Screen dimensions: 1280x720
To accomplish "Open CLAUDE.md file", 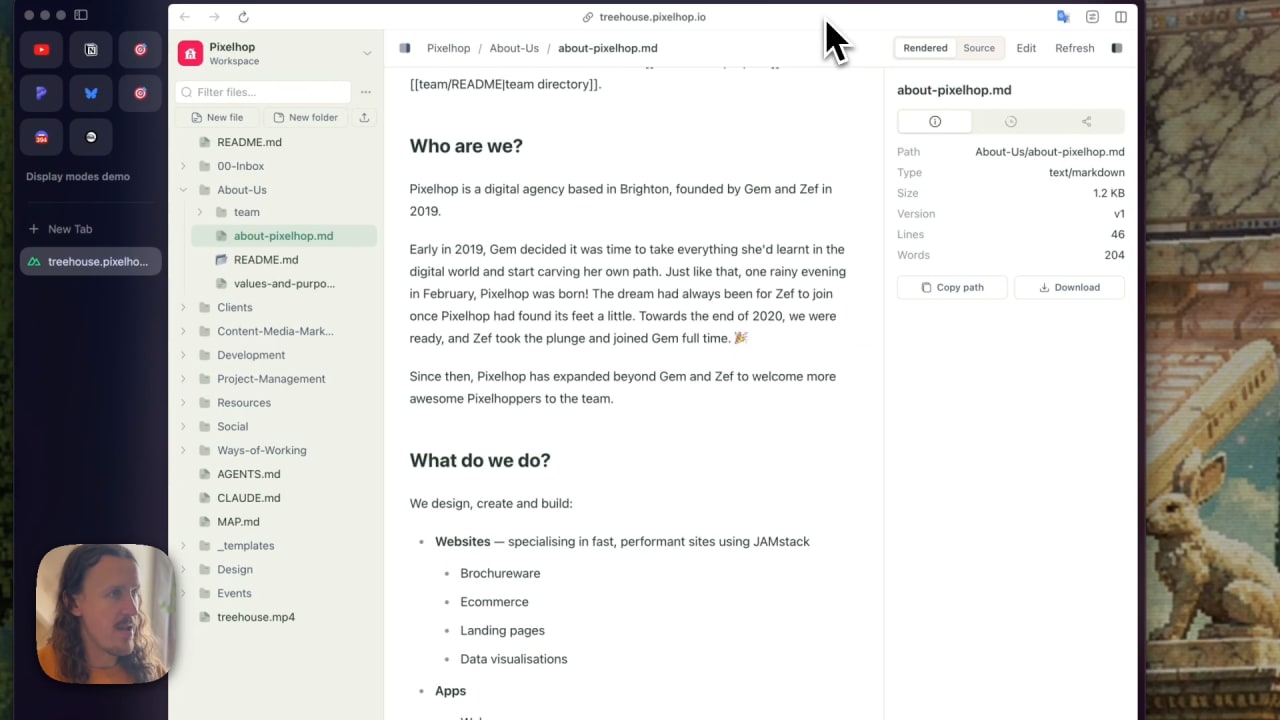I will click(x=248, y=498).
